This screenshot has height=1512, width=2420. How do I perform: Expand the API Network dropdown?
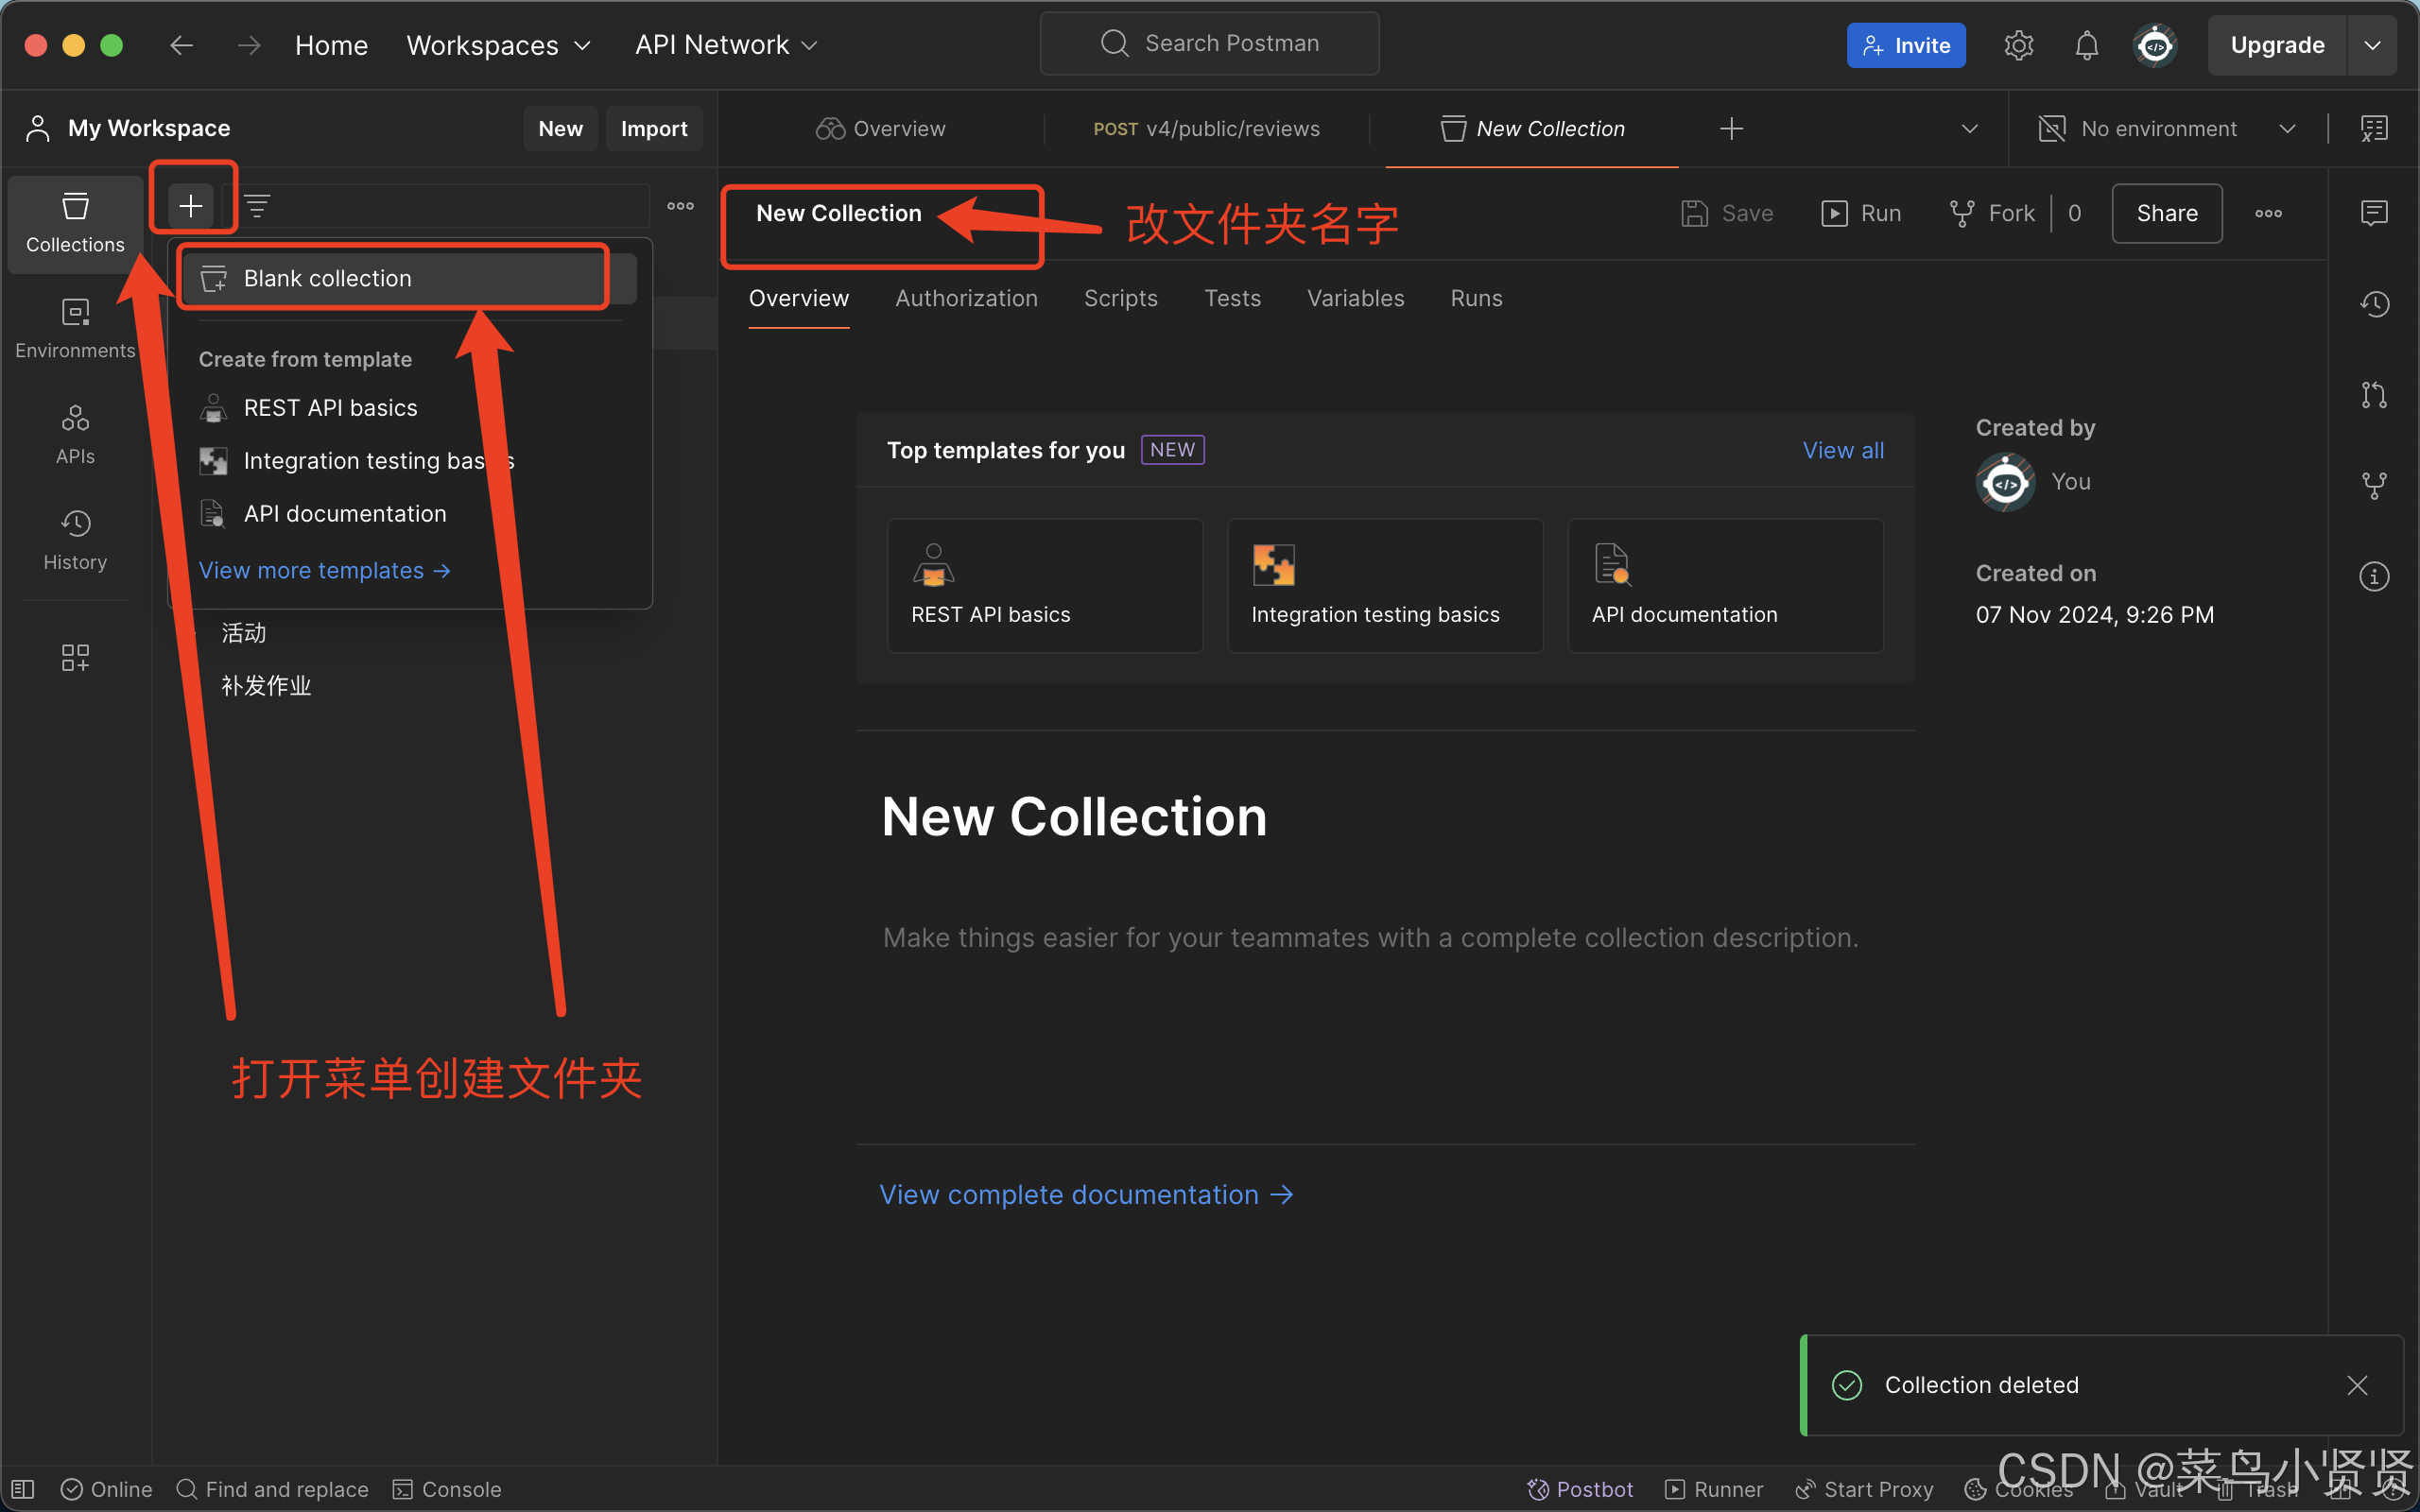point(727,45)
